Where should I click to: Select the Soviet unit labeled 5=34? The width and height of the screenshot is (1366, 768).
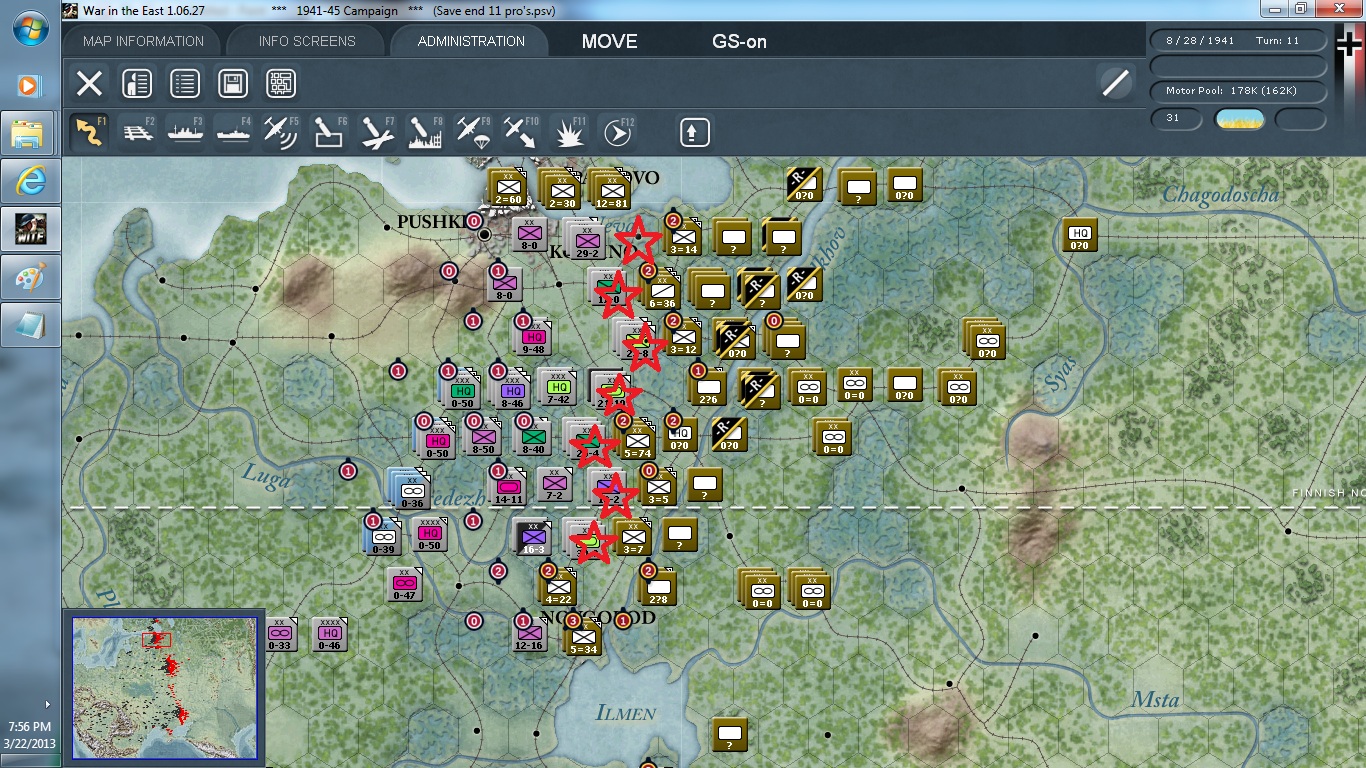coord(584,637)
